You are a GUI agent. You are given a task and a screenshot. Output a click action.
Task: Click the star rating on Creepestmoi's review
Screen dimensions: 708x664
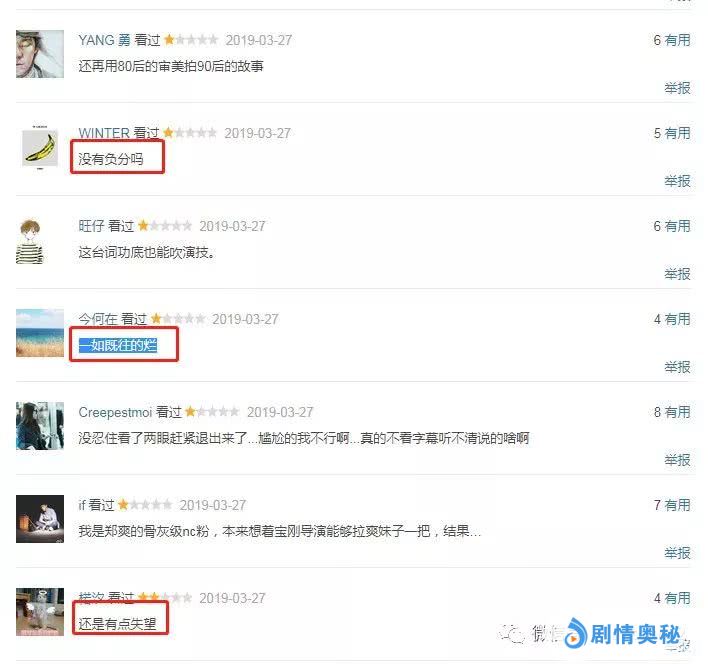pyautogui.click(x=212, y=412)
